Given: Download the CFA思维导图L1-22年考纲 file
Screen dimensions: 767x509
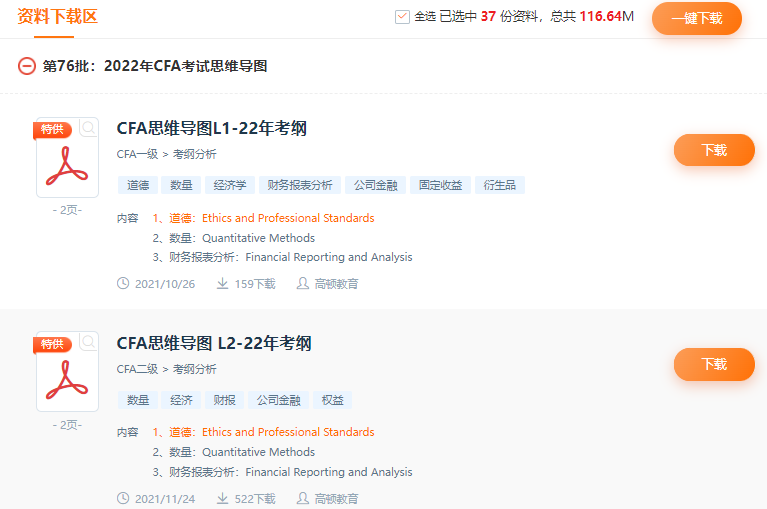Looking at the screenshot, I should click(x=713, y=150).
